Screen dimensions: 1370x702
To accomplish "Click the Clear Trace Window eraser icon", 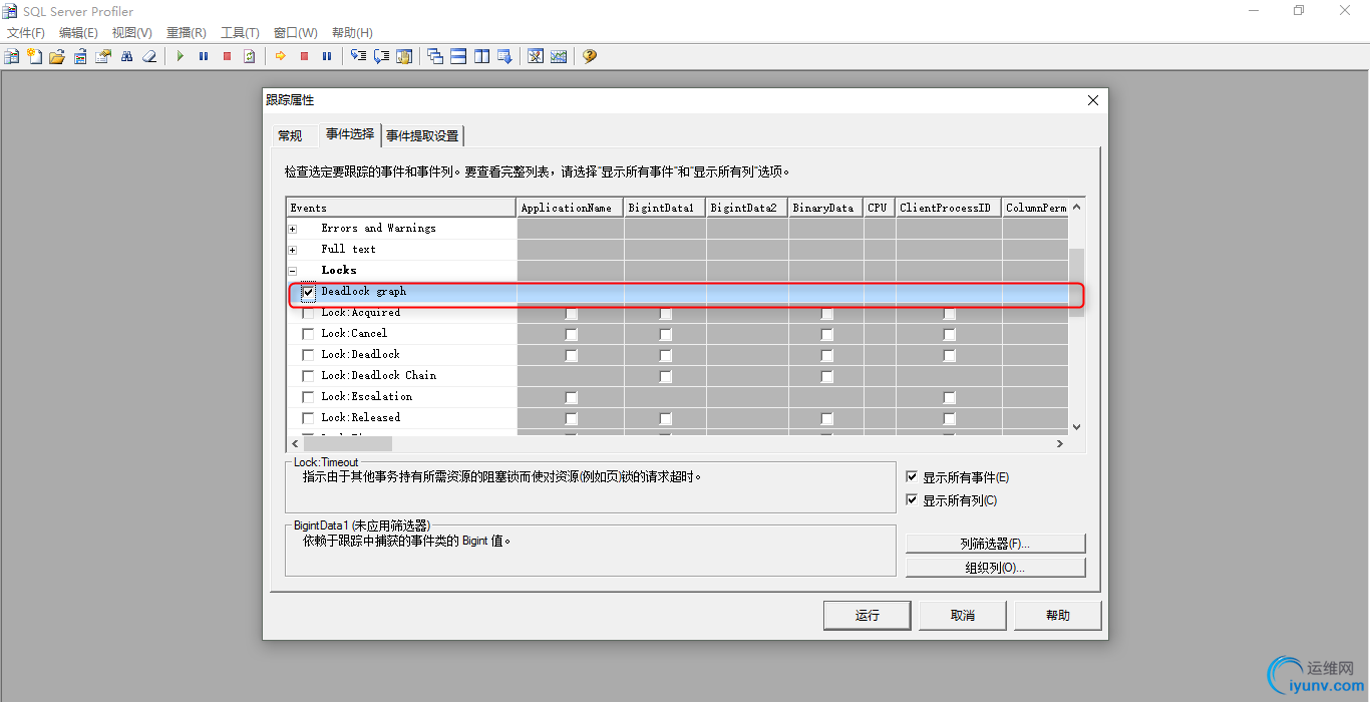I will [149, 56].
